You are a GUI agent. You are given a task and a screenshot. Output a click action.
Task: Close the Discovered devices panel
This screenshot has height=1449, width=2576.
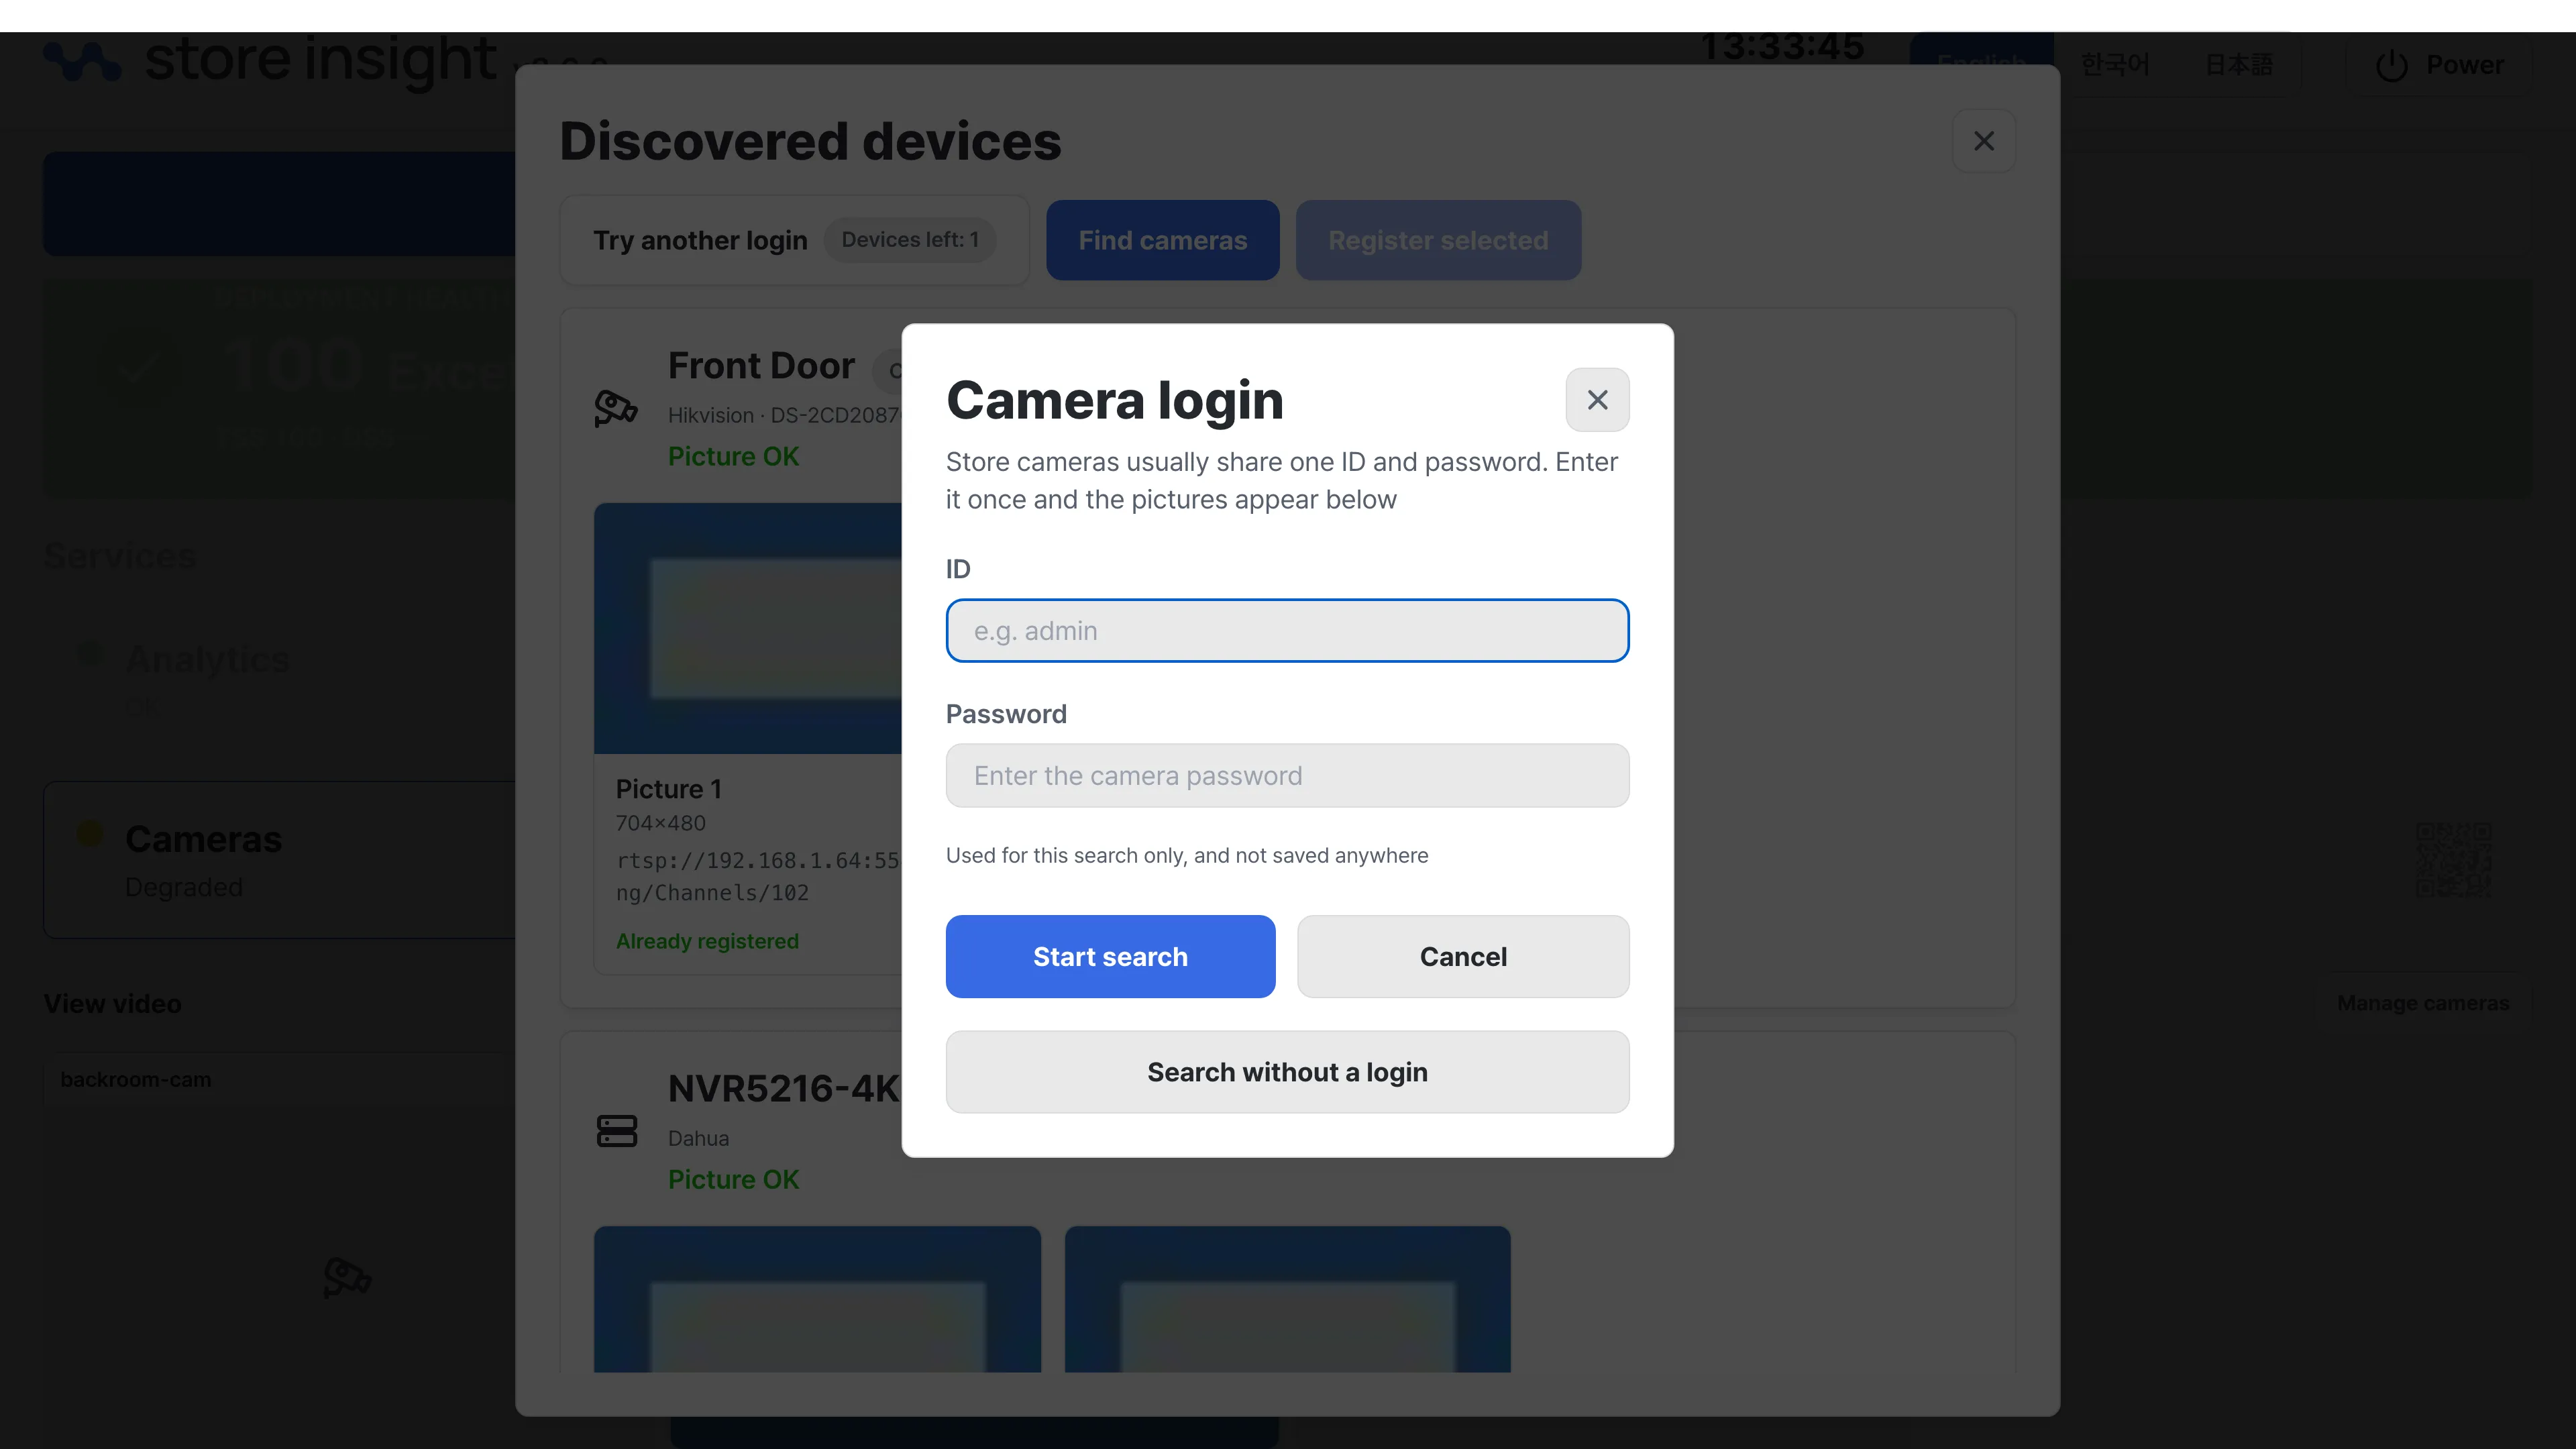pyautogui.click(x=1984, y=141)
